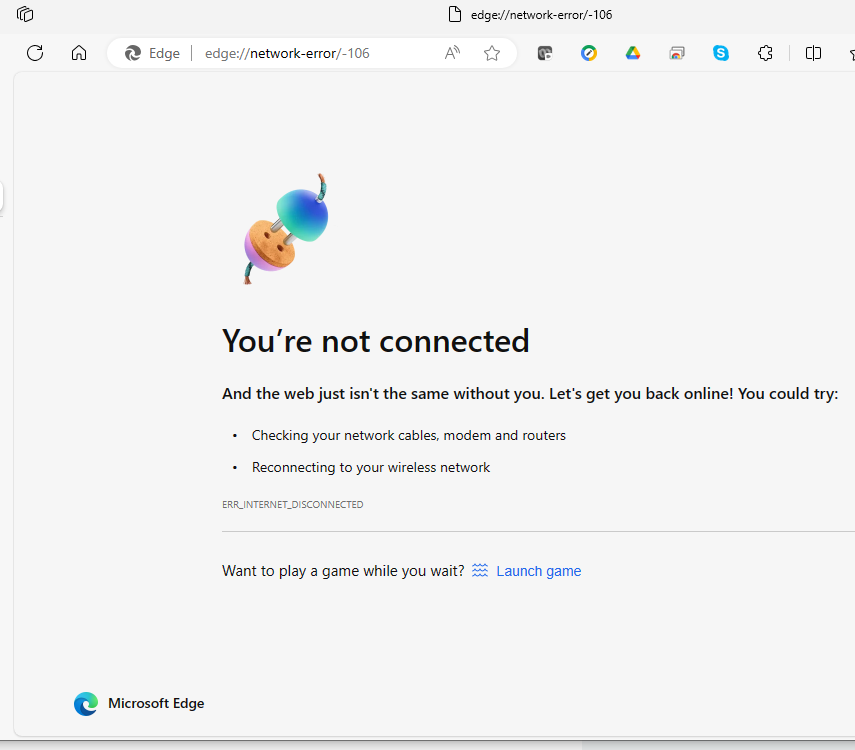Select the edge://network-error/-106 tab
The width and height of the screenshot is (855, 750).
[x=530, y=14]
